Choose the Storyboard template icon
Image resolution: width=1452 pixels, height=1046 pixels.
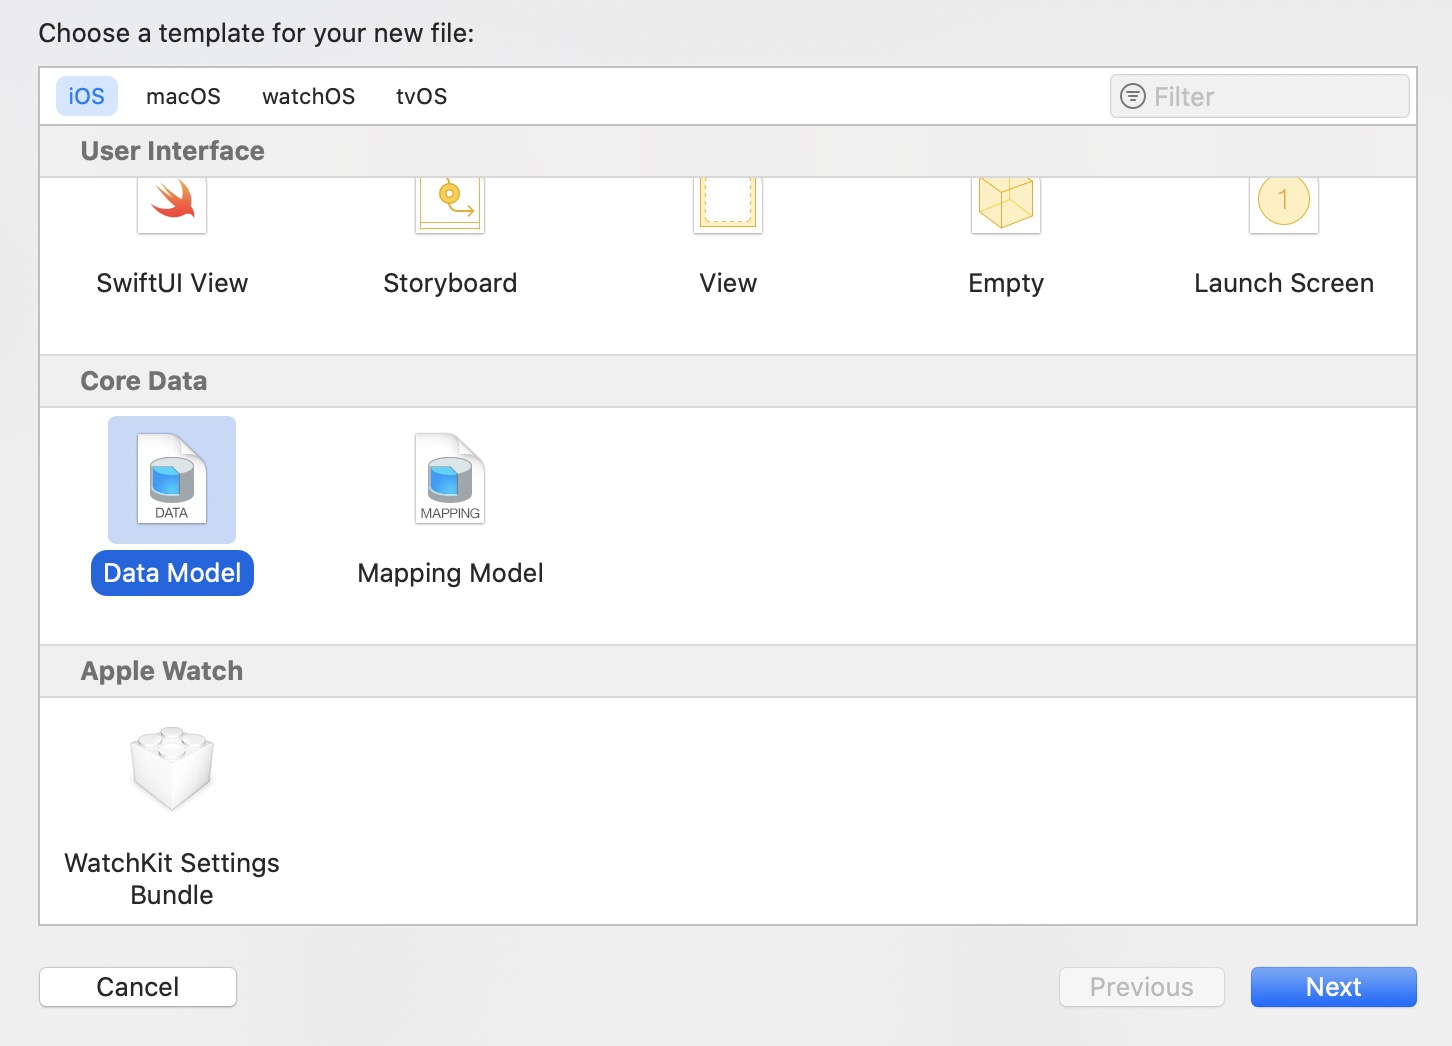[450, 205]
